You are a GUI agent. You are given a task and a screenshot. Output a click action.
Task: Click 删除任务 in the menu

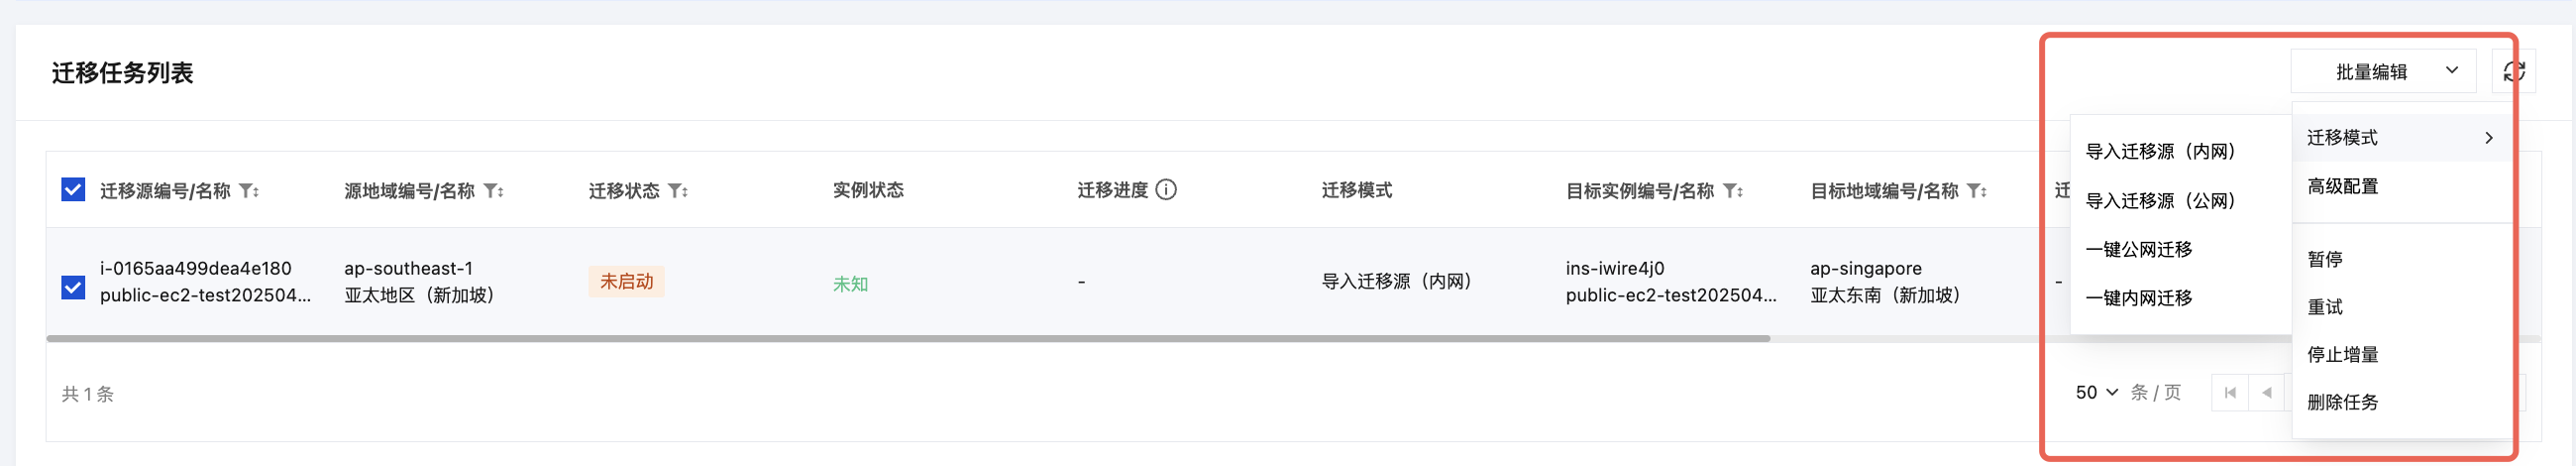pyautogui.click(x=2343, y=403)
